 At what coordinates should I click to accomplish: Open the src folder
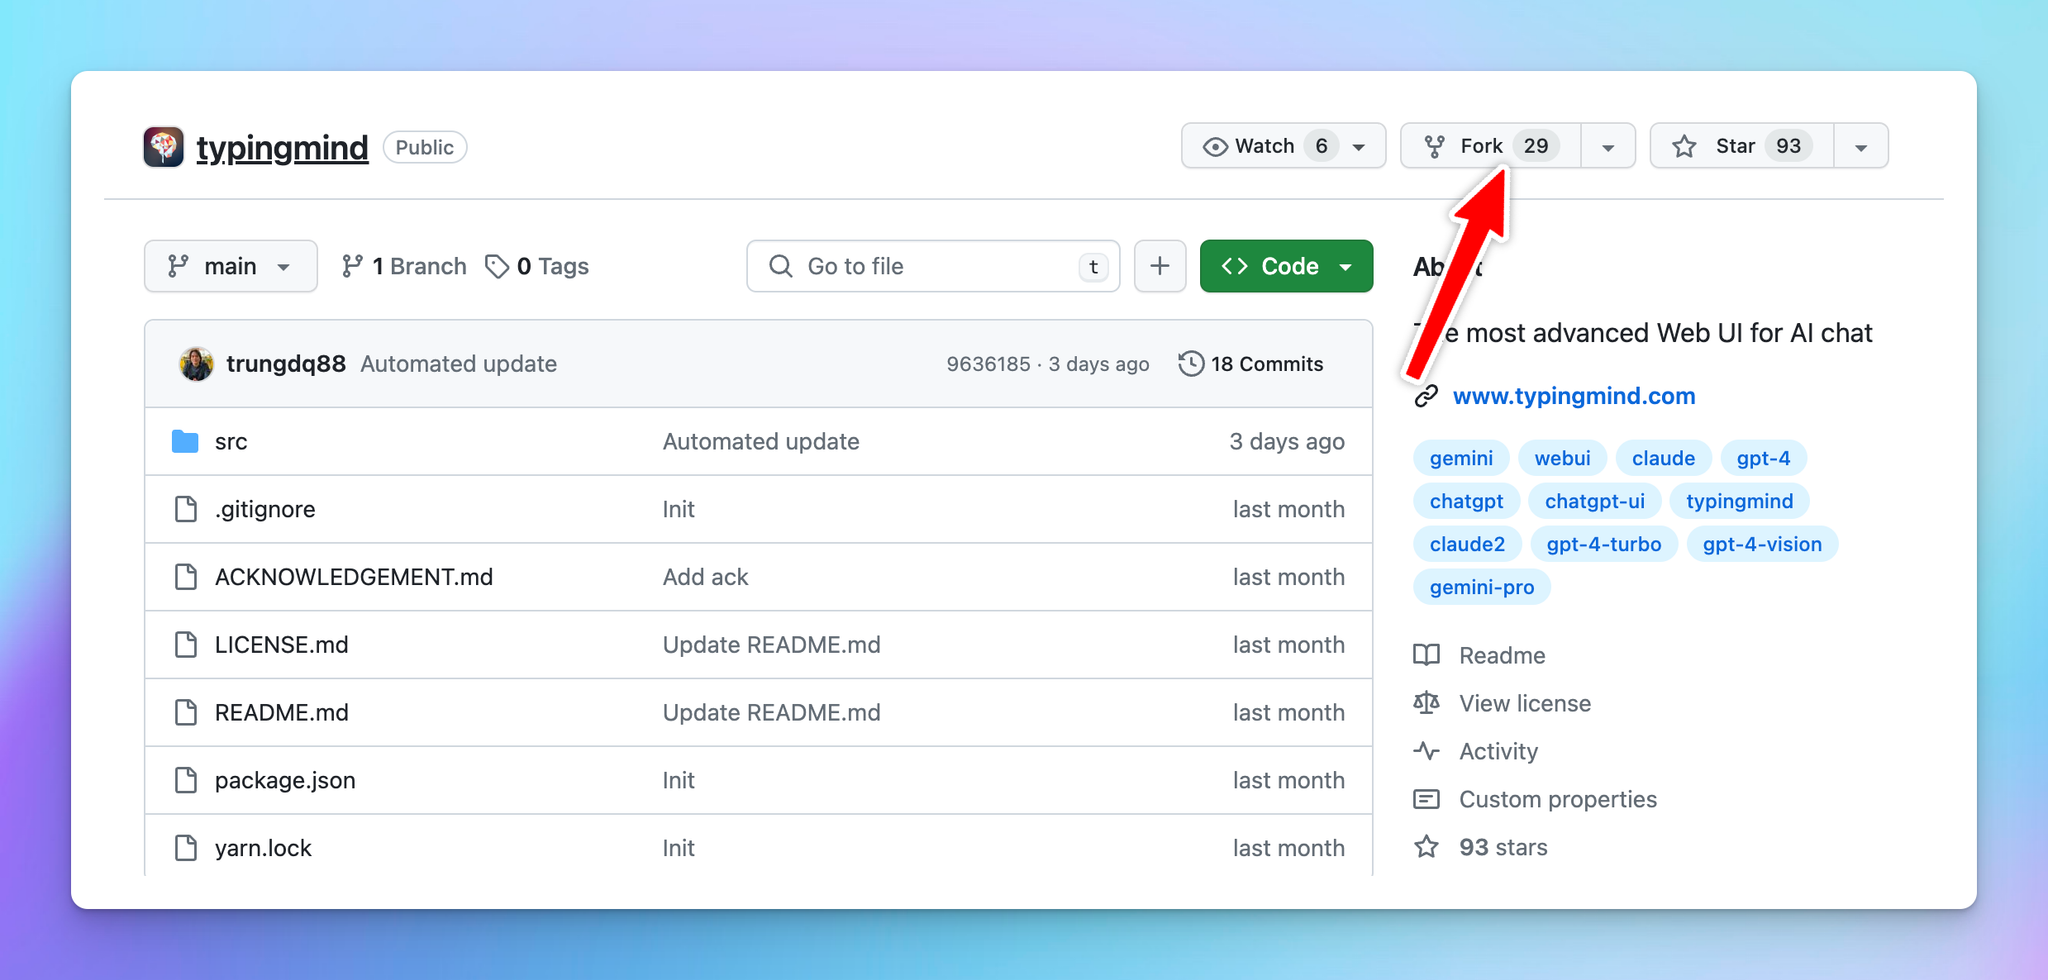click(231, 441)
